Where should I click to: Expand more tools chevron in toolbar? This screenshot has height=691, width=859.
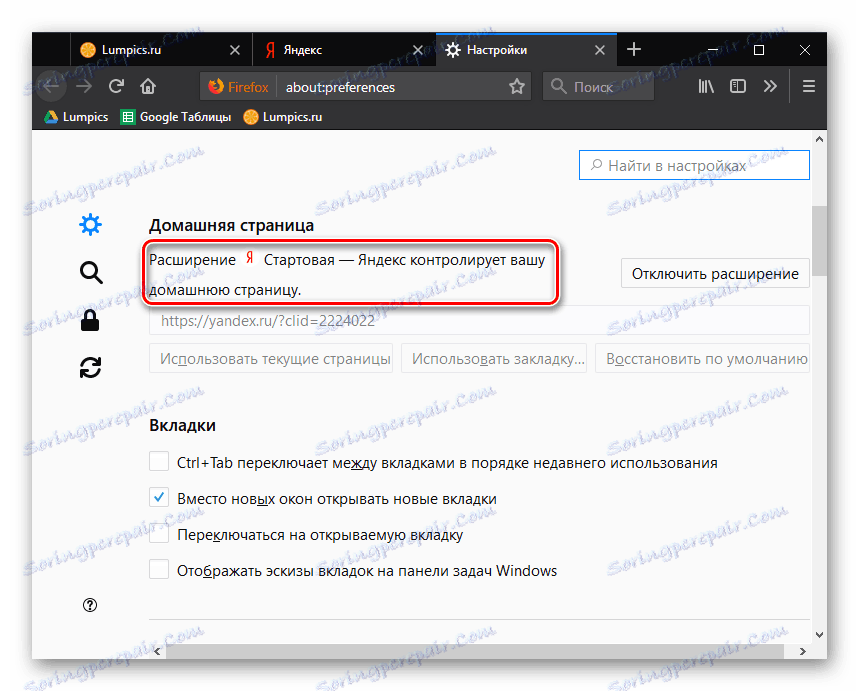point(770,86)
